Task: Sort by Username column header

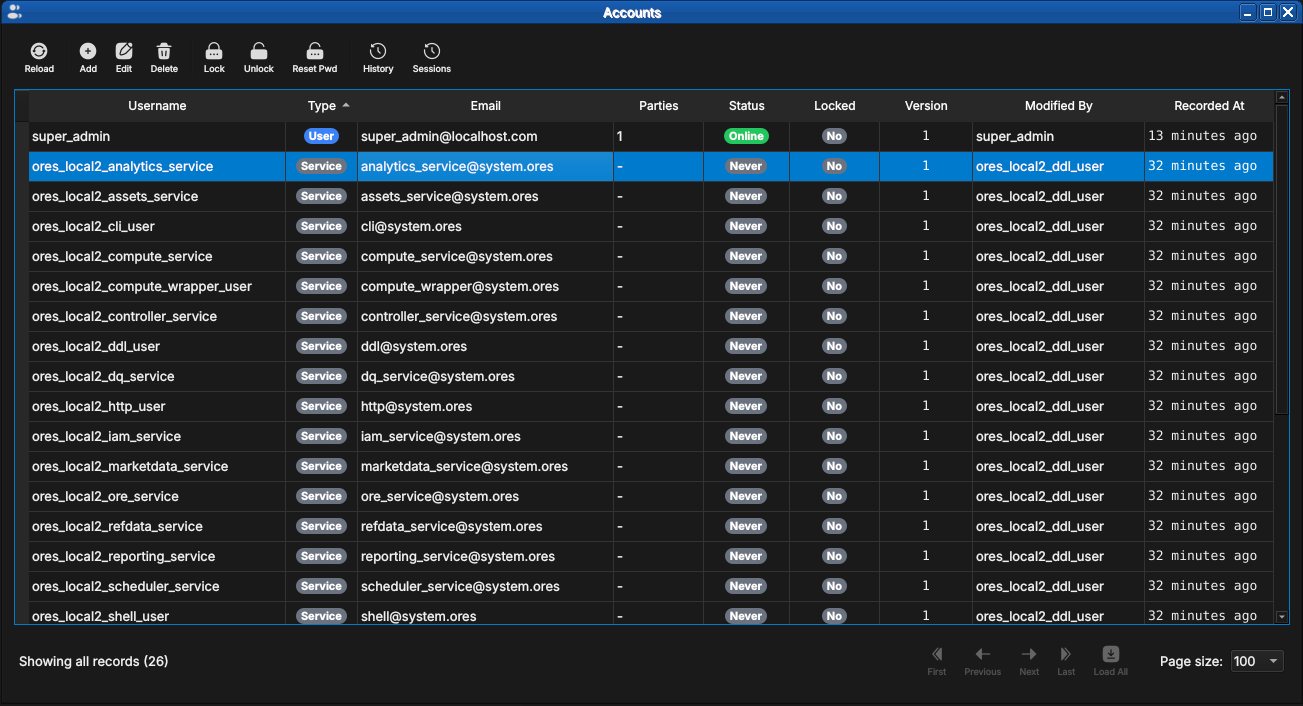Action: point(157,106)
